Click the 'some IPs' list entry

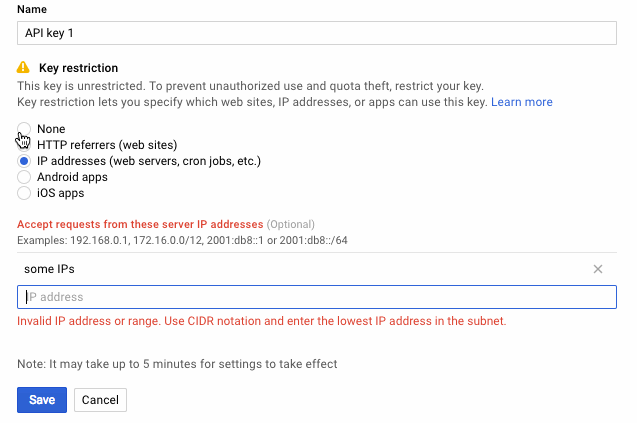click(x=49, y=269)
